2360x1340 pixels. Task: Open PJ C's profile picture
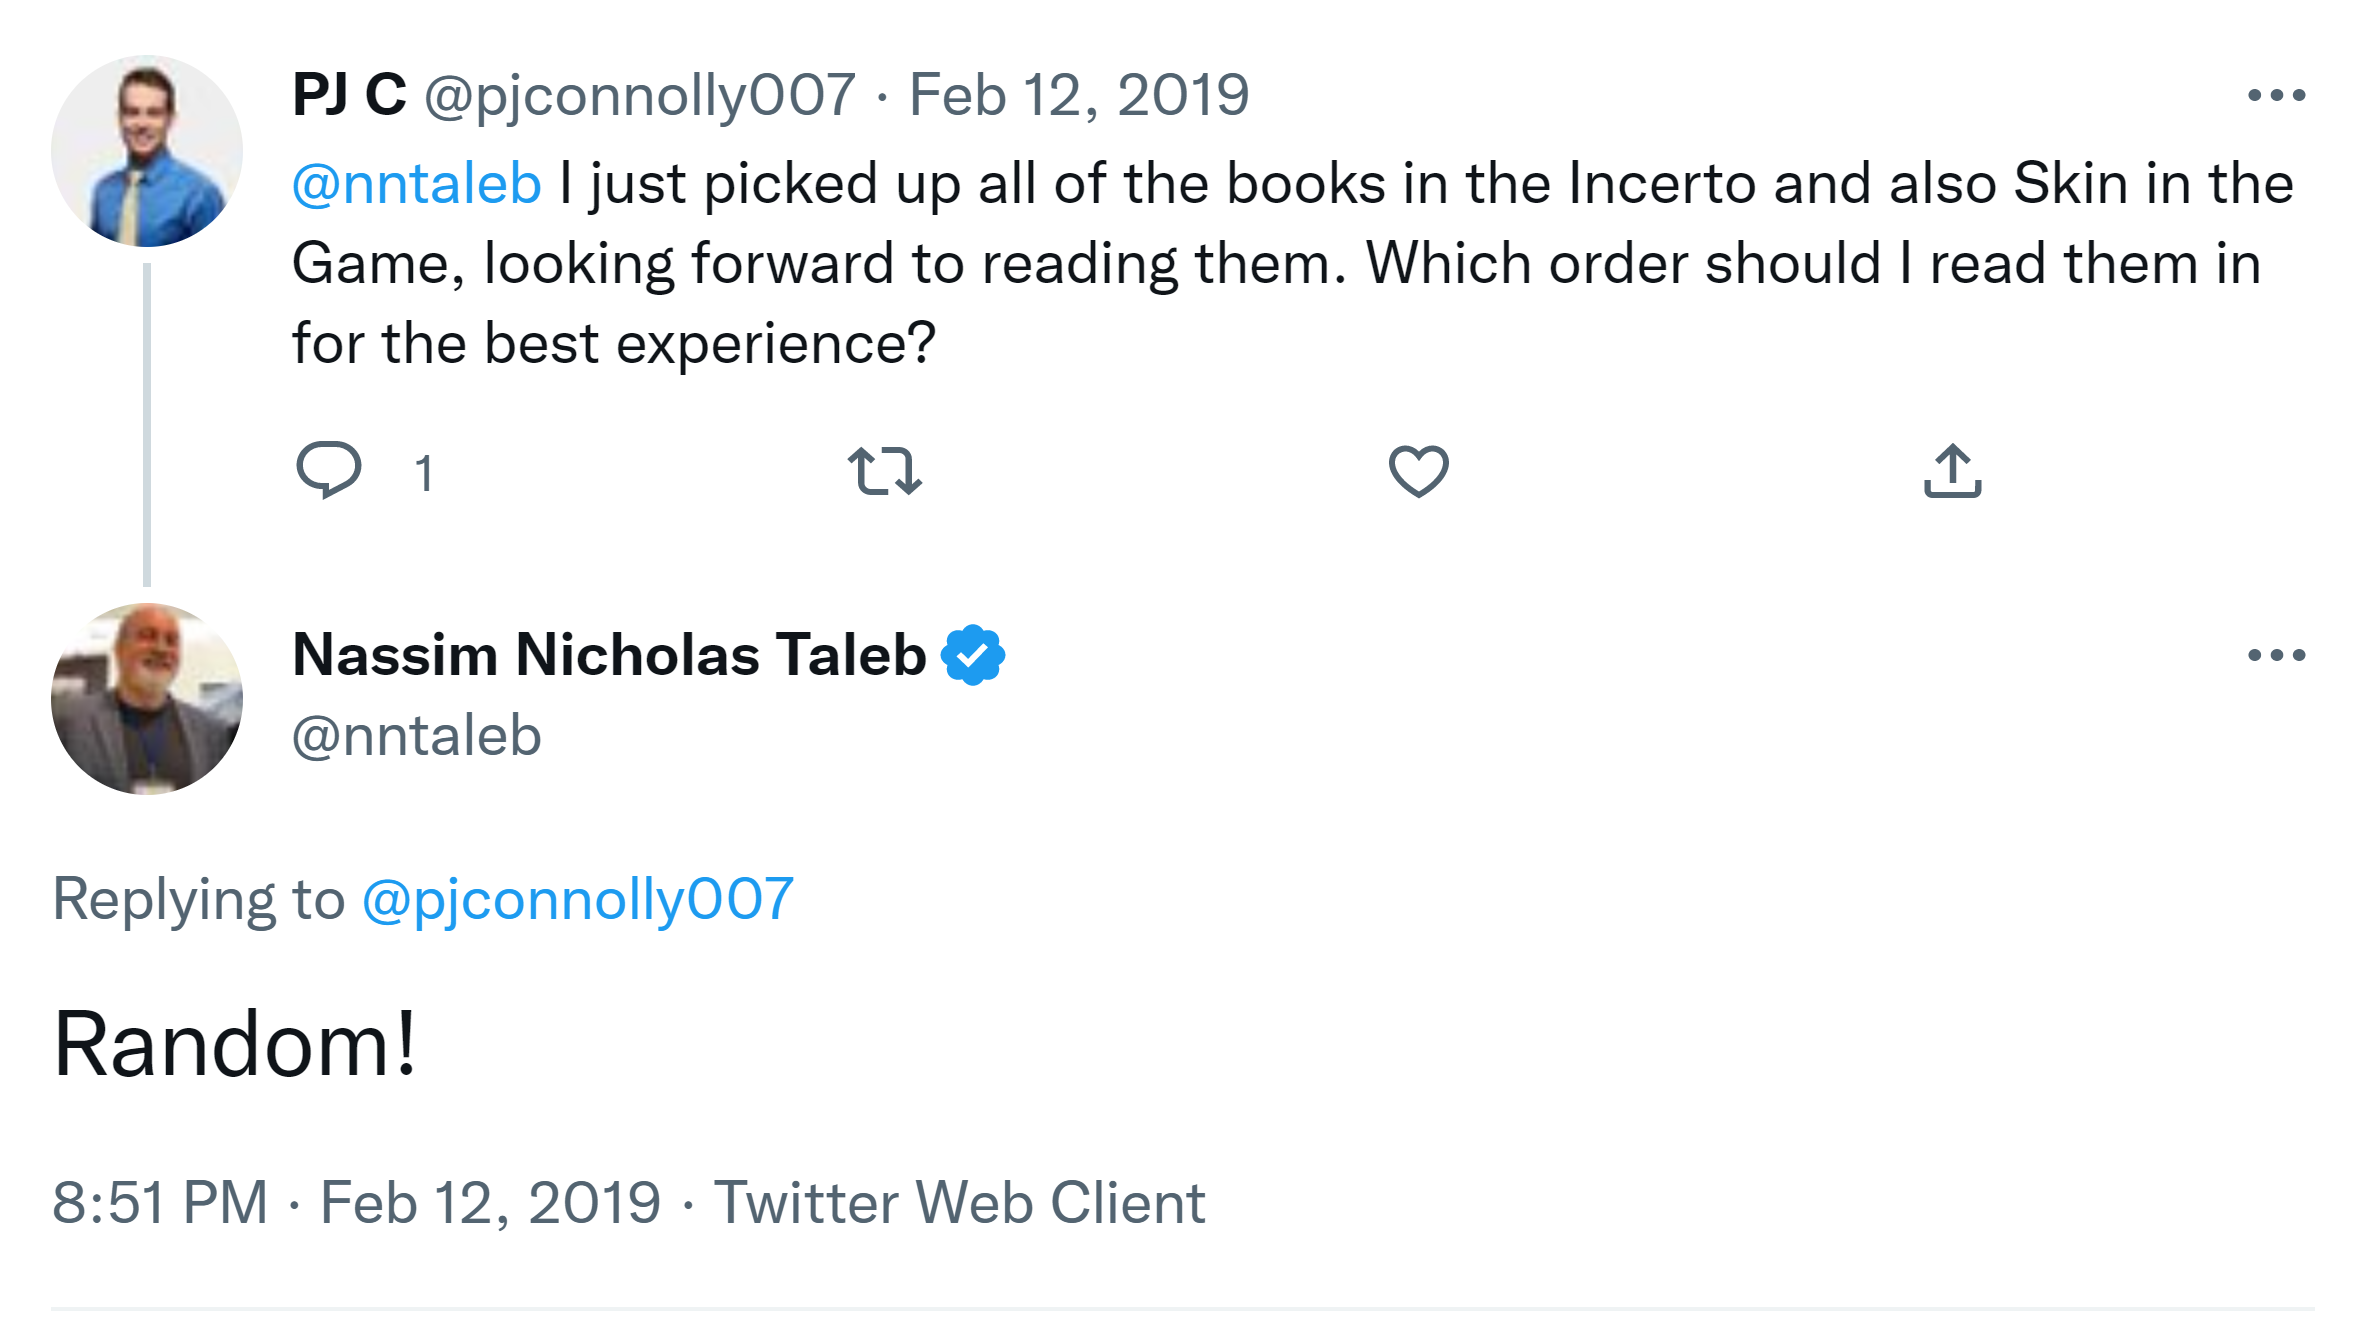pyautogui.click(x=147, y=151)
